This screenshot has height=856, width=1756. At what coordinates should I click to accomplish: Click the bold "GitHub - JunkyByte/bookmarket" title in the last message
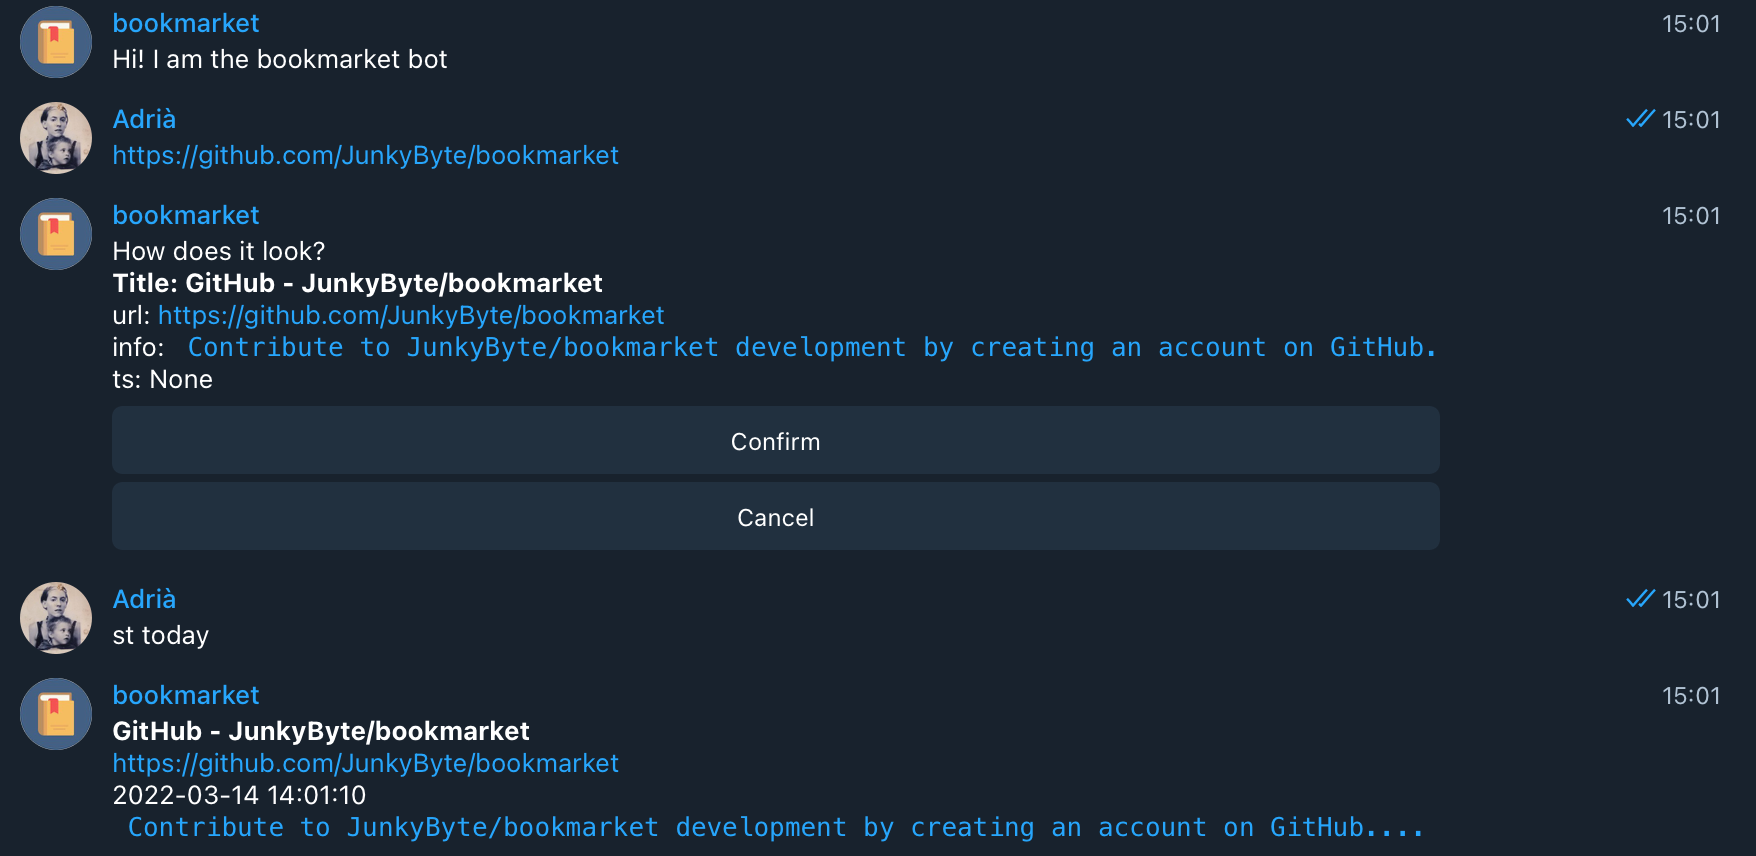tap(321, 732)
